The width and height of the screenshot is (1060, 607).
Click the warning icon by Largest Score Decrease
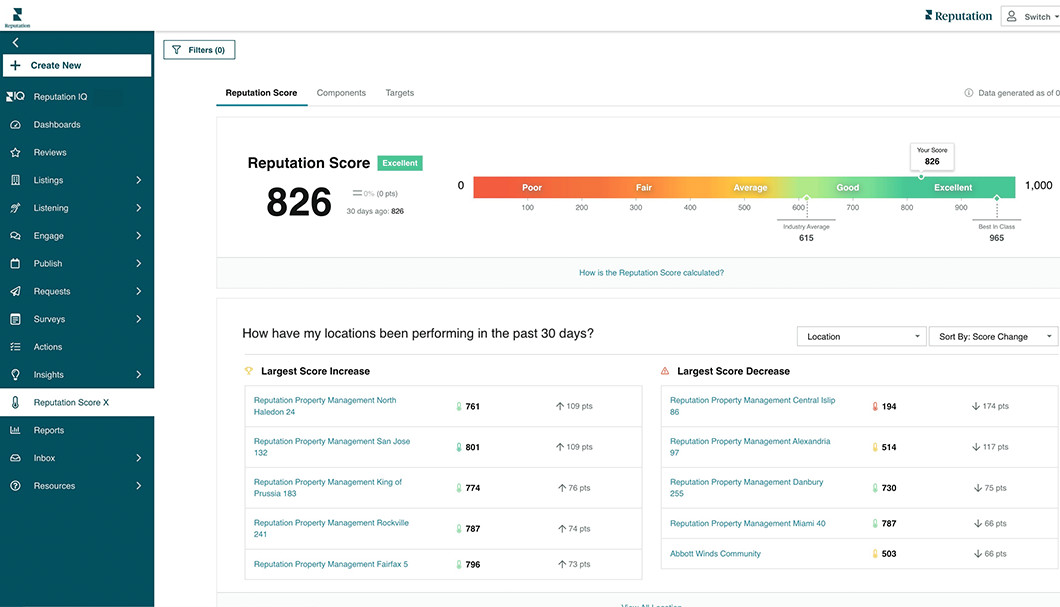pyautogui.click(x=665, y=370)
